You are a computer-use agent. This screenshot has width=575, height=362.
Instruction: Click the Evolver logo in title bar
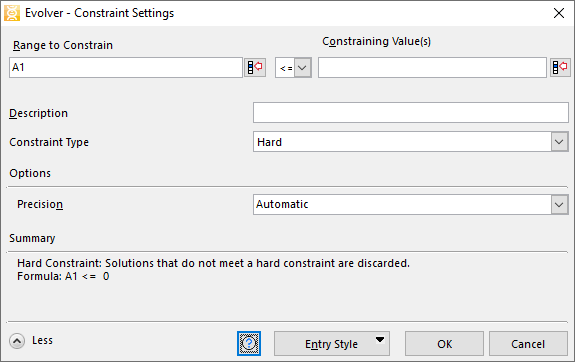click(12, 13)
